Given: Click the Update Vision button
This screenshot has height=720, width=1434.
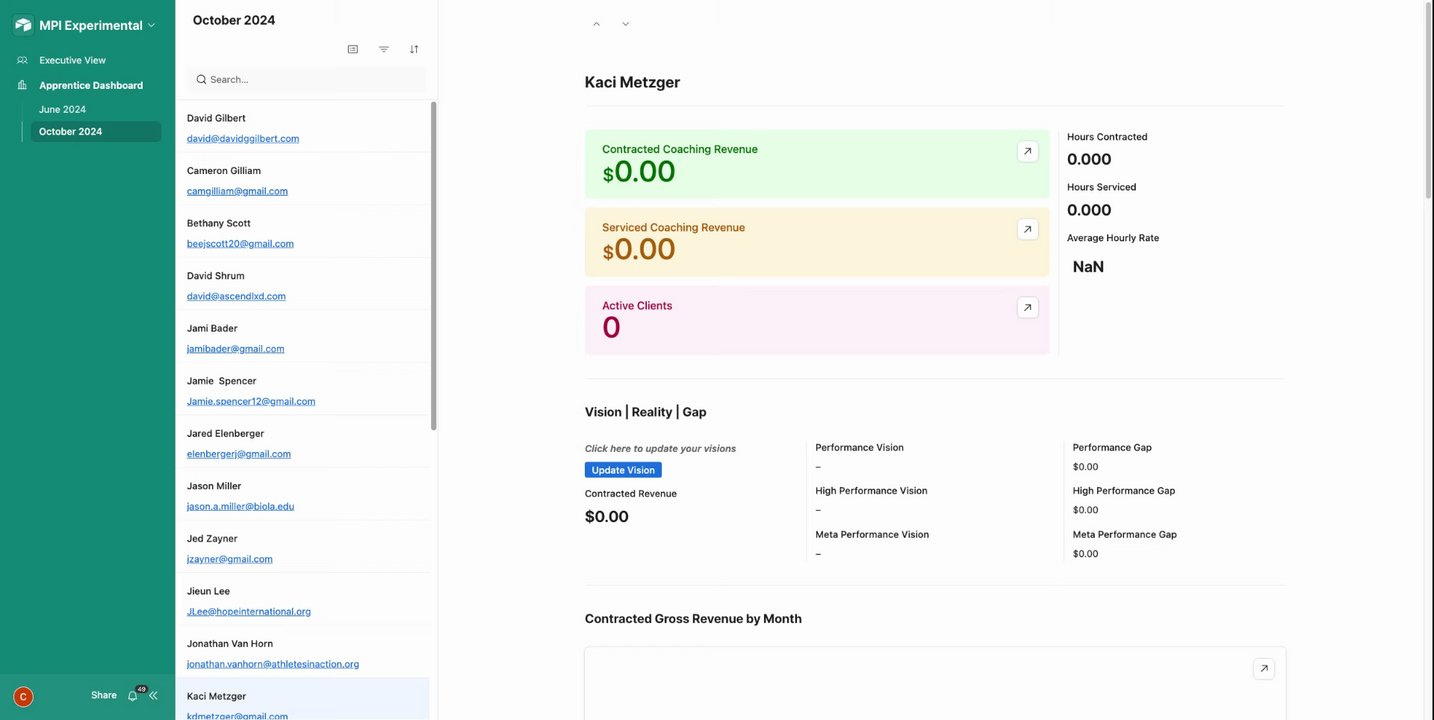Looking at the screenshot, I should (623, 470).
